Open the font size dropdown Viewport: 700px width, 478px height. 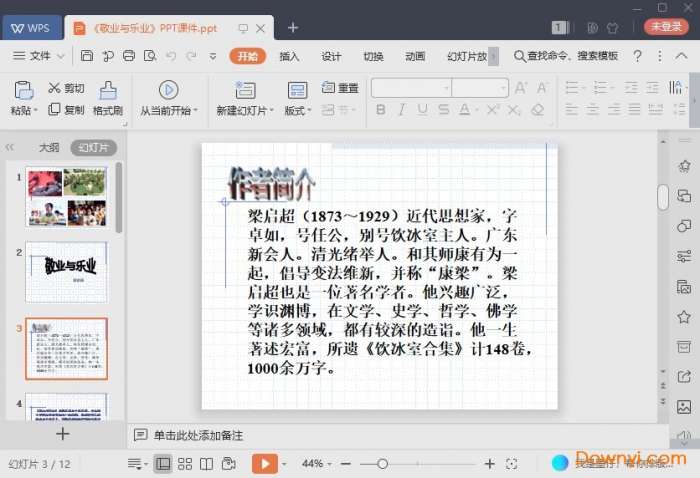click(503, 88)
